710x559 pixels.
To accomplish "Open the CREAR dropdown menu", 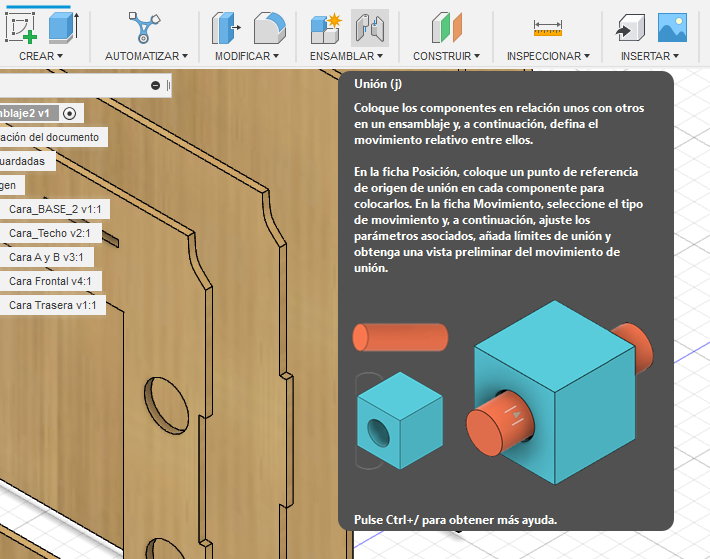I will click(x=41, y=56).
